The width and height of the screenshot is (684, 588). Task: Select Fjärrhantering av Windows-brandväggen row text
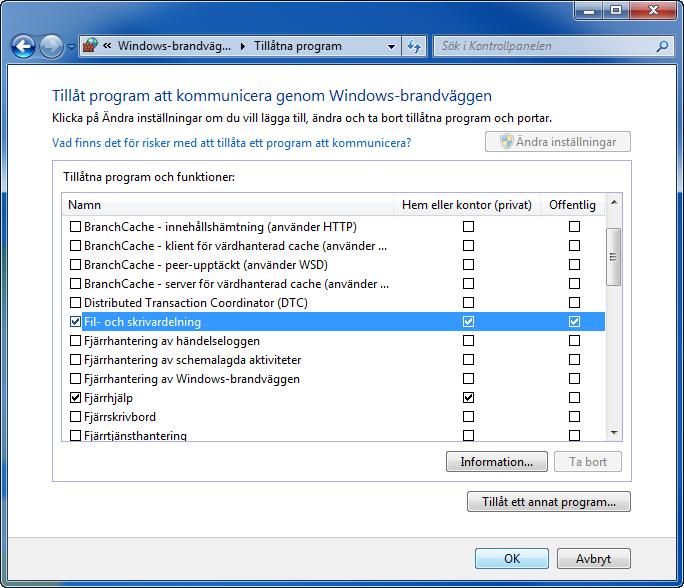192,379
